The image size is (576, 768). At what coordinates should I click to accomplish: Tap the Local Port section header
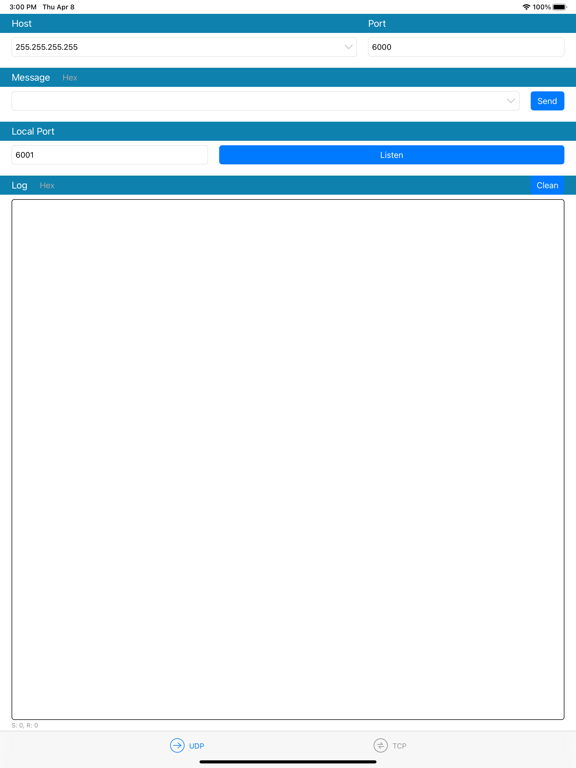[33, 131]
